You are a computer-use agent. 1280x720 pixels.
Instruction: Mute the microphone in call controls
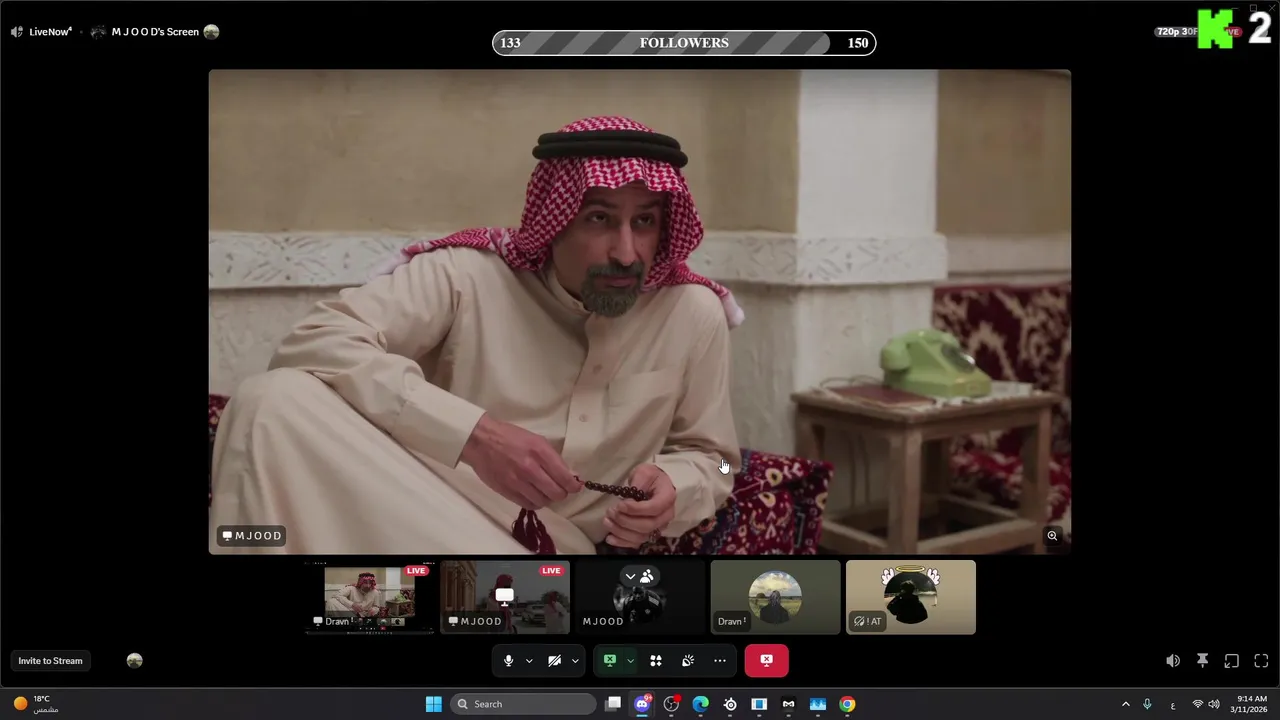point(508,661)
